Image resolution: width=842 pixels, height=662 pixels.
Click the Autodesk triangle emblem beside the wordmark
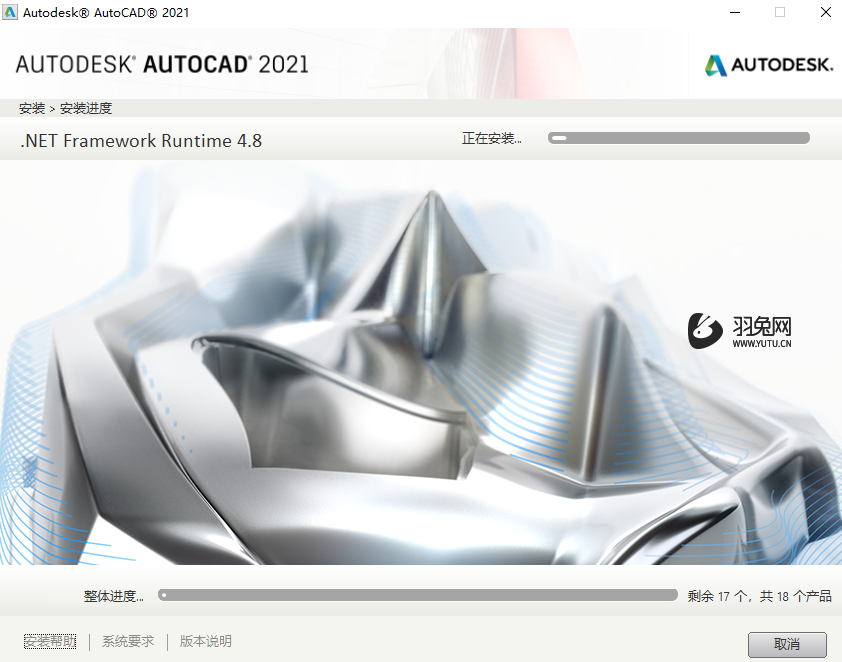coord(717,65)
